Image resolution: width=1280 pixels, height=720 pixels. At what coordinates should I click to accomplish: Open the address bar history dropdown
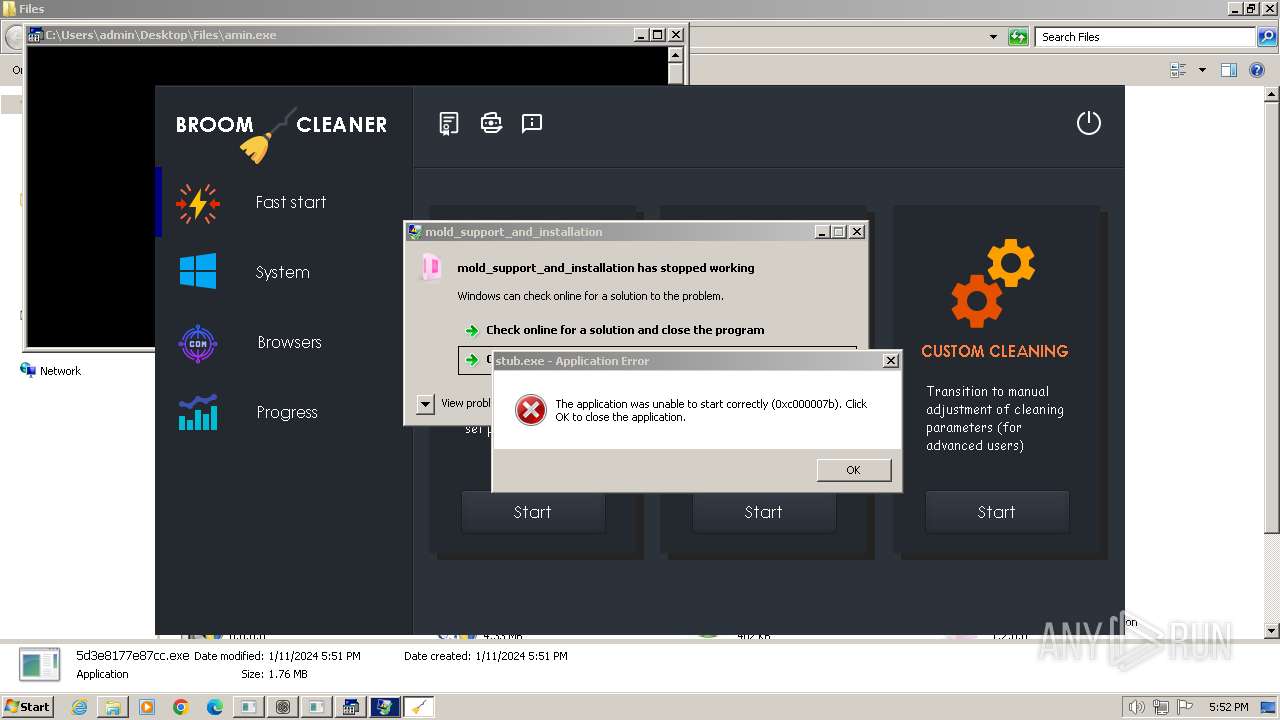(x=993, y=37)
